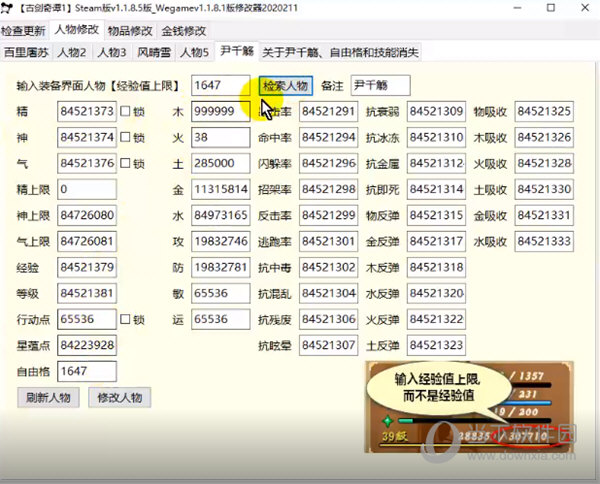Select the 尹千觞 character tab
The width and height of the screenshot is (600, 484).
[x=237, y=51]
